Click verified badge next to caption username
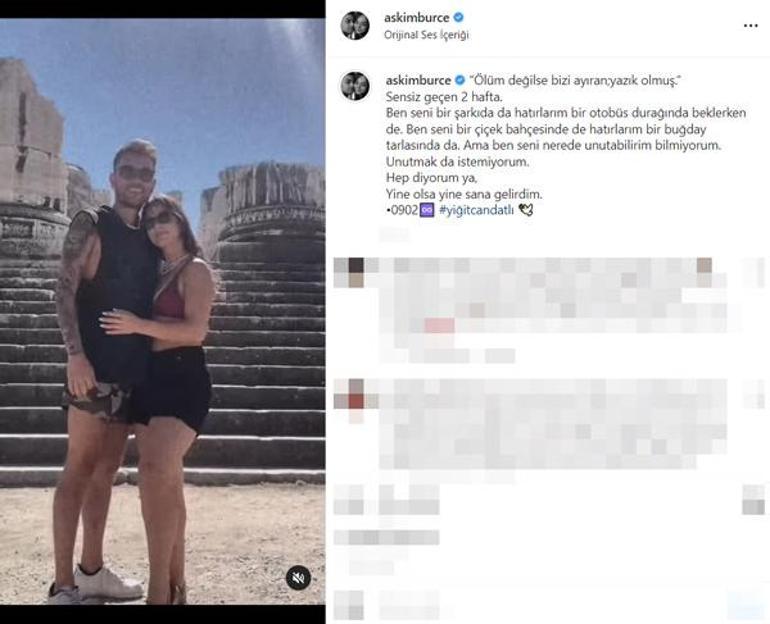Screen dimensions: 770x624 tap(460, 80)
